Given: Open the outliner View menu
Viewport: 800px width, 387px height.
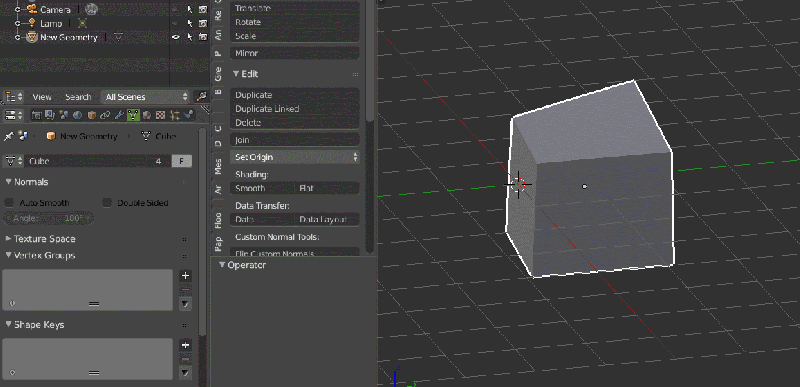Looking at the screenshot, I should (x=42, y=96).
